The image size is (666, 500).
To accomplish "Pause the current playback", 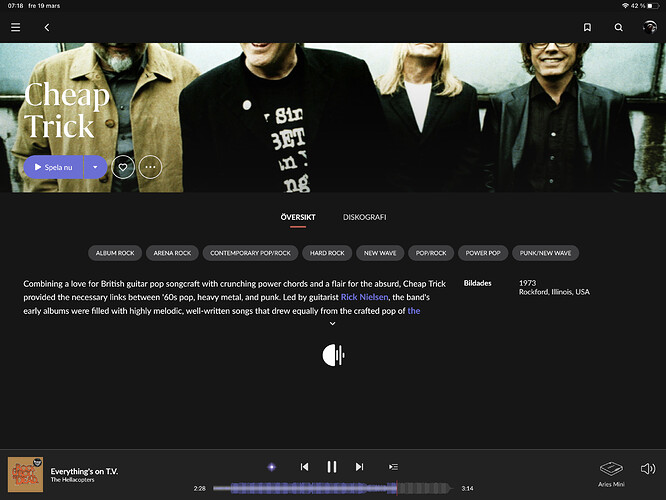I will pyautogui.click(x=332, y=467).
